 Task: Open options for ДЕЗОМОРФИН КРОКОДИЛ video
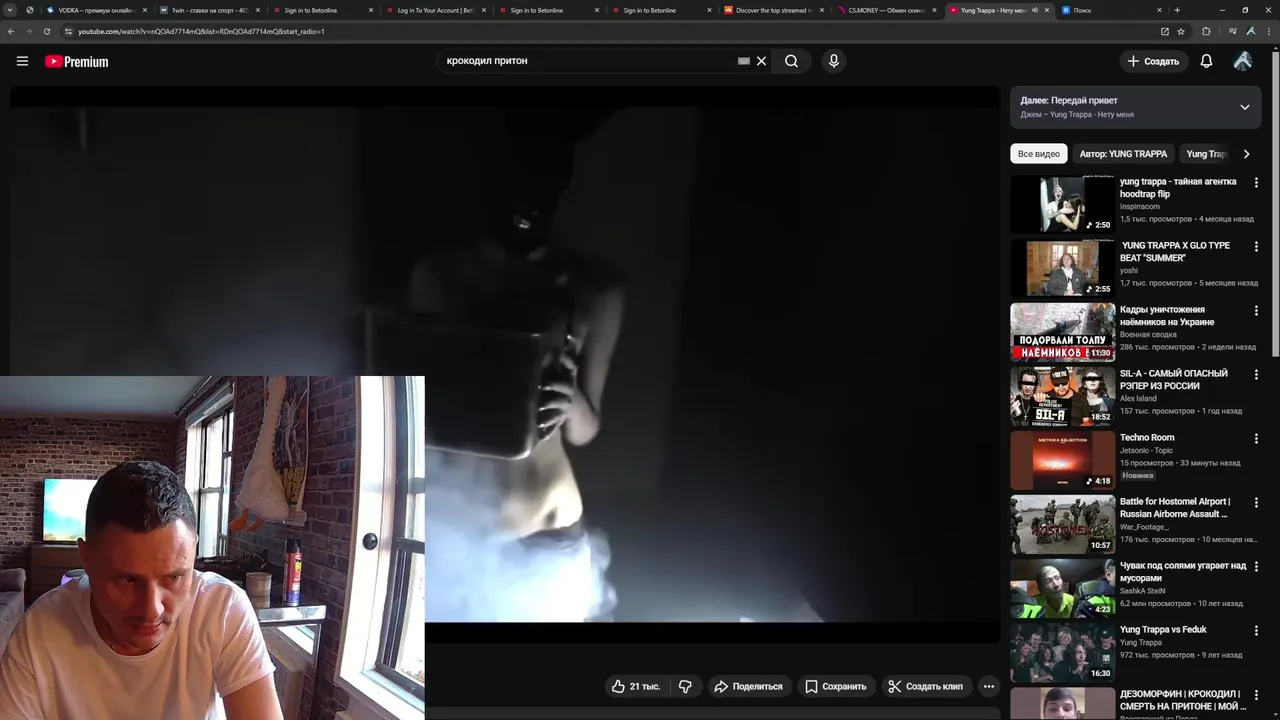(x=1256, y=695)
